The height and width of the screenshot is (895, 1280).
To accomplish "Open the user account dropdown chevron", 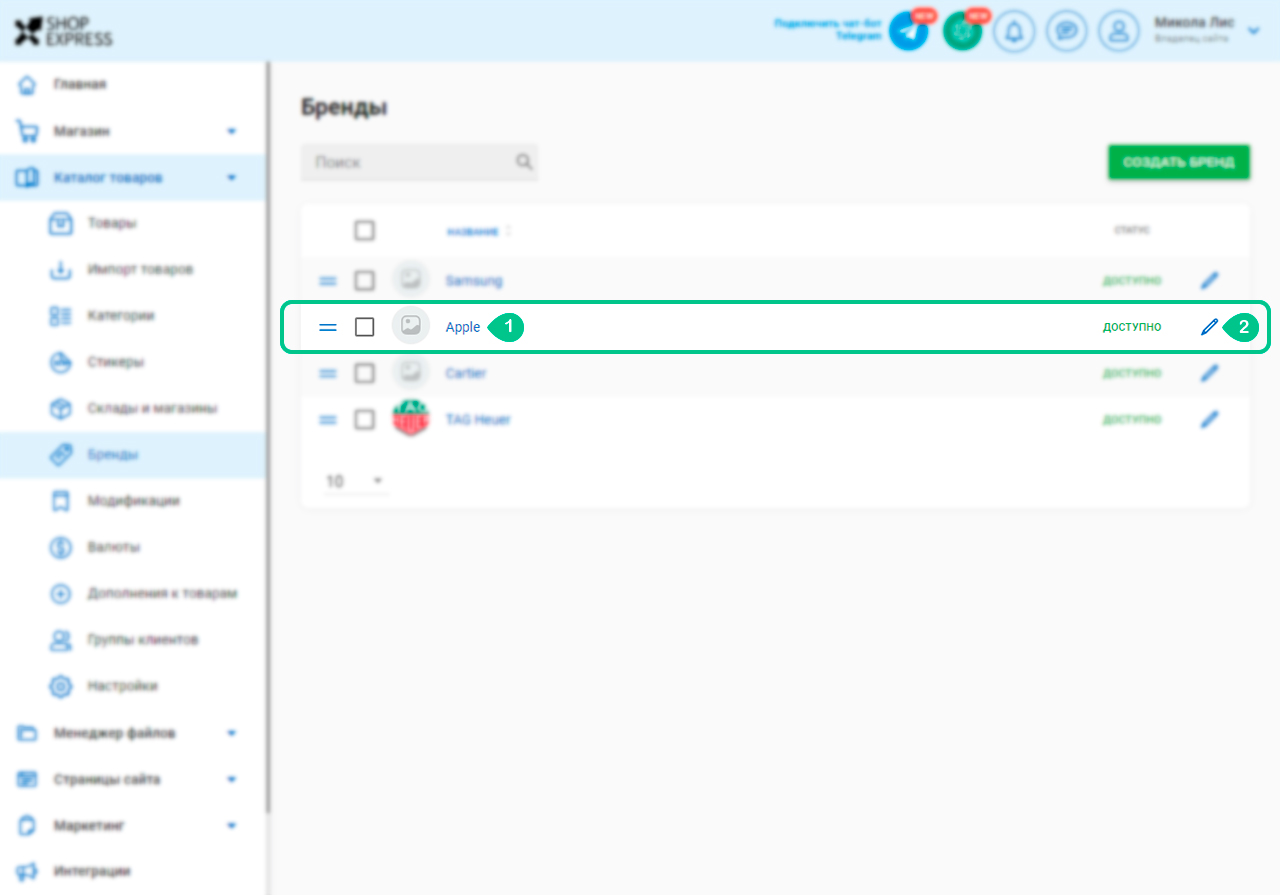I will tap(1254, 31).
